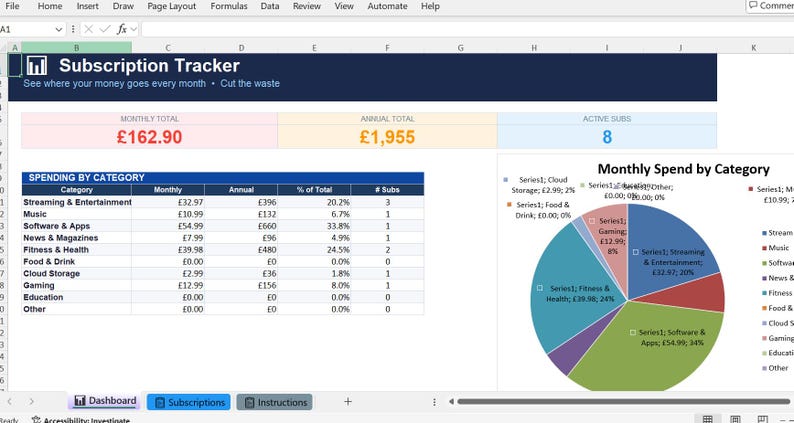Click the three-dot handle before the scrollbar

pyautogui.click(x=434, y=402)
